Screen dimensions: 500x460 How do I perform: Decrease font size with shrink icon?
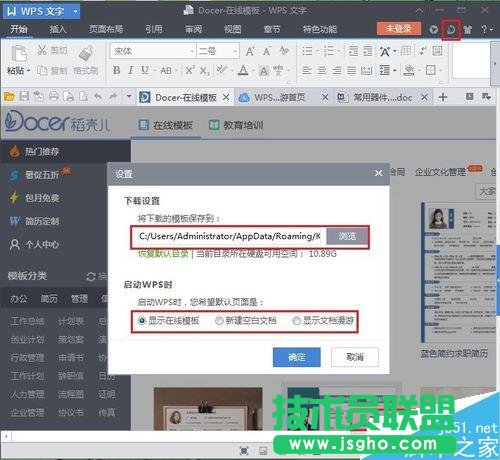pos(267,51)
